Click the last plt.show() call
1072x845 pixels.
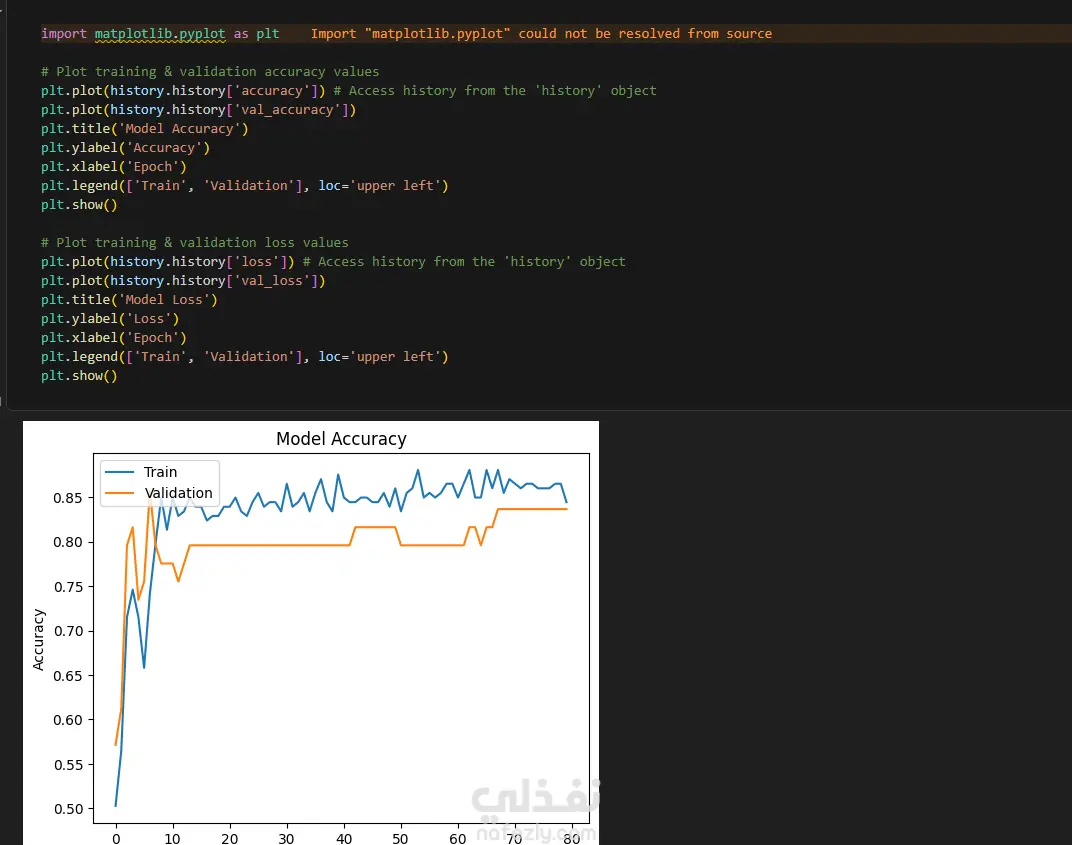pyautogui.click(x=79, y=375)
